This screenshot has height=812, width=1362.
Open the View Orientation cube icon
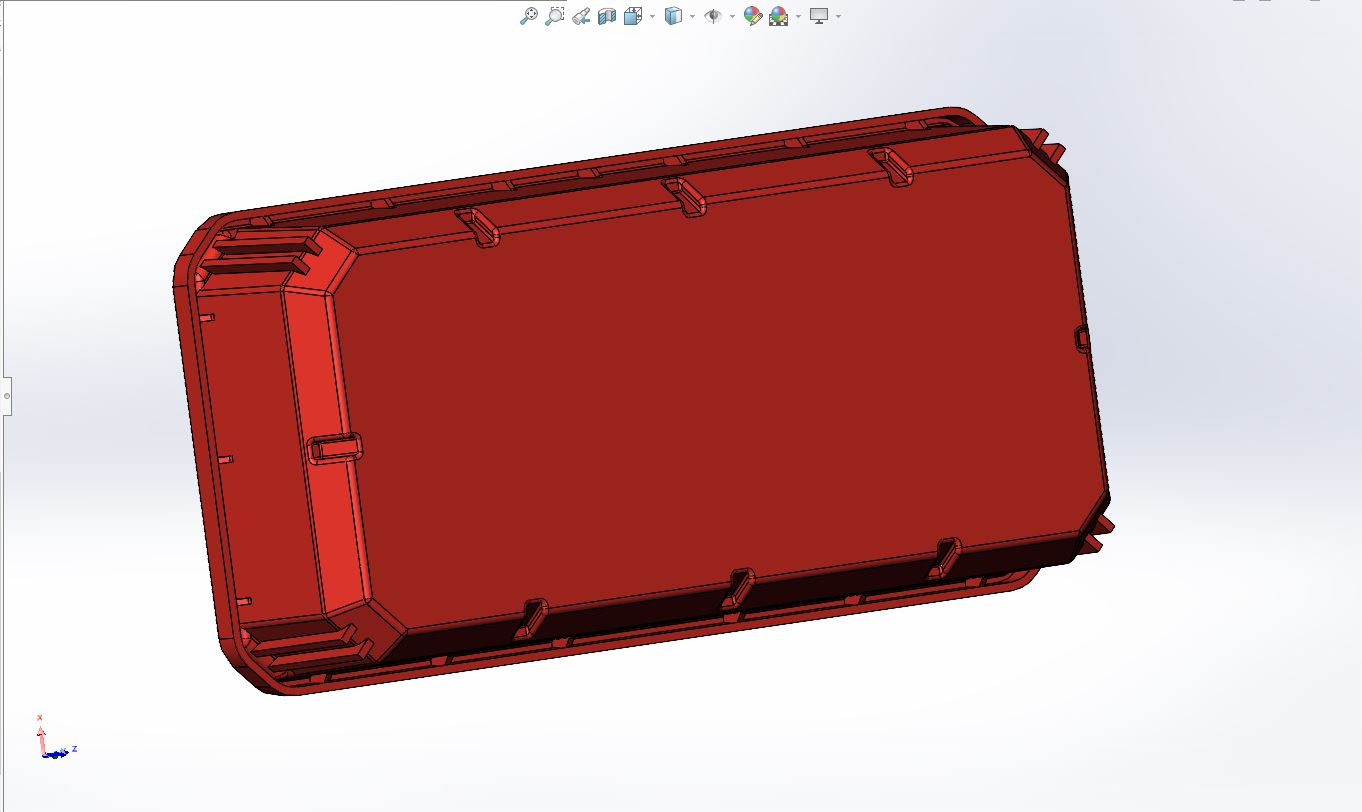tap(632, 16)
